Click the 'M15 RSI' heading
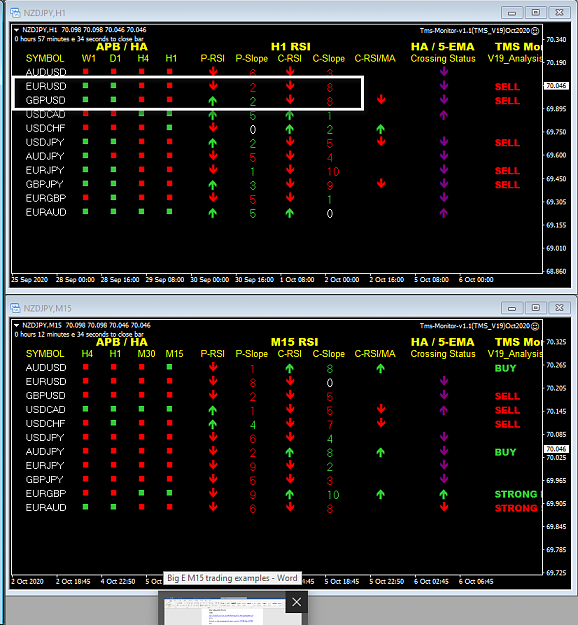 coord(295,342)
